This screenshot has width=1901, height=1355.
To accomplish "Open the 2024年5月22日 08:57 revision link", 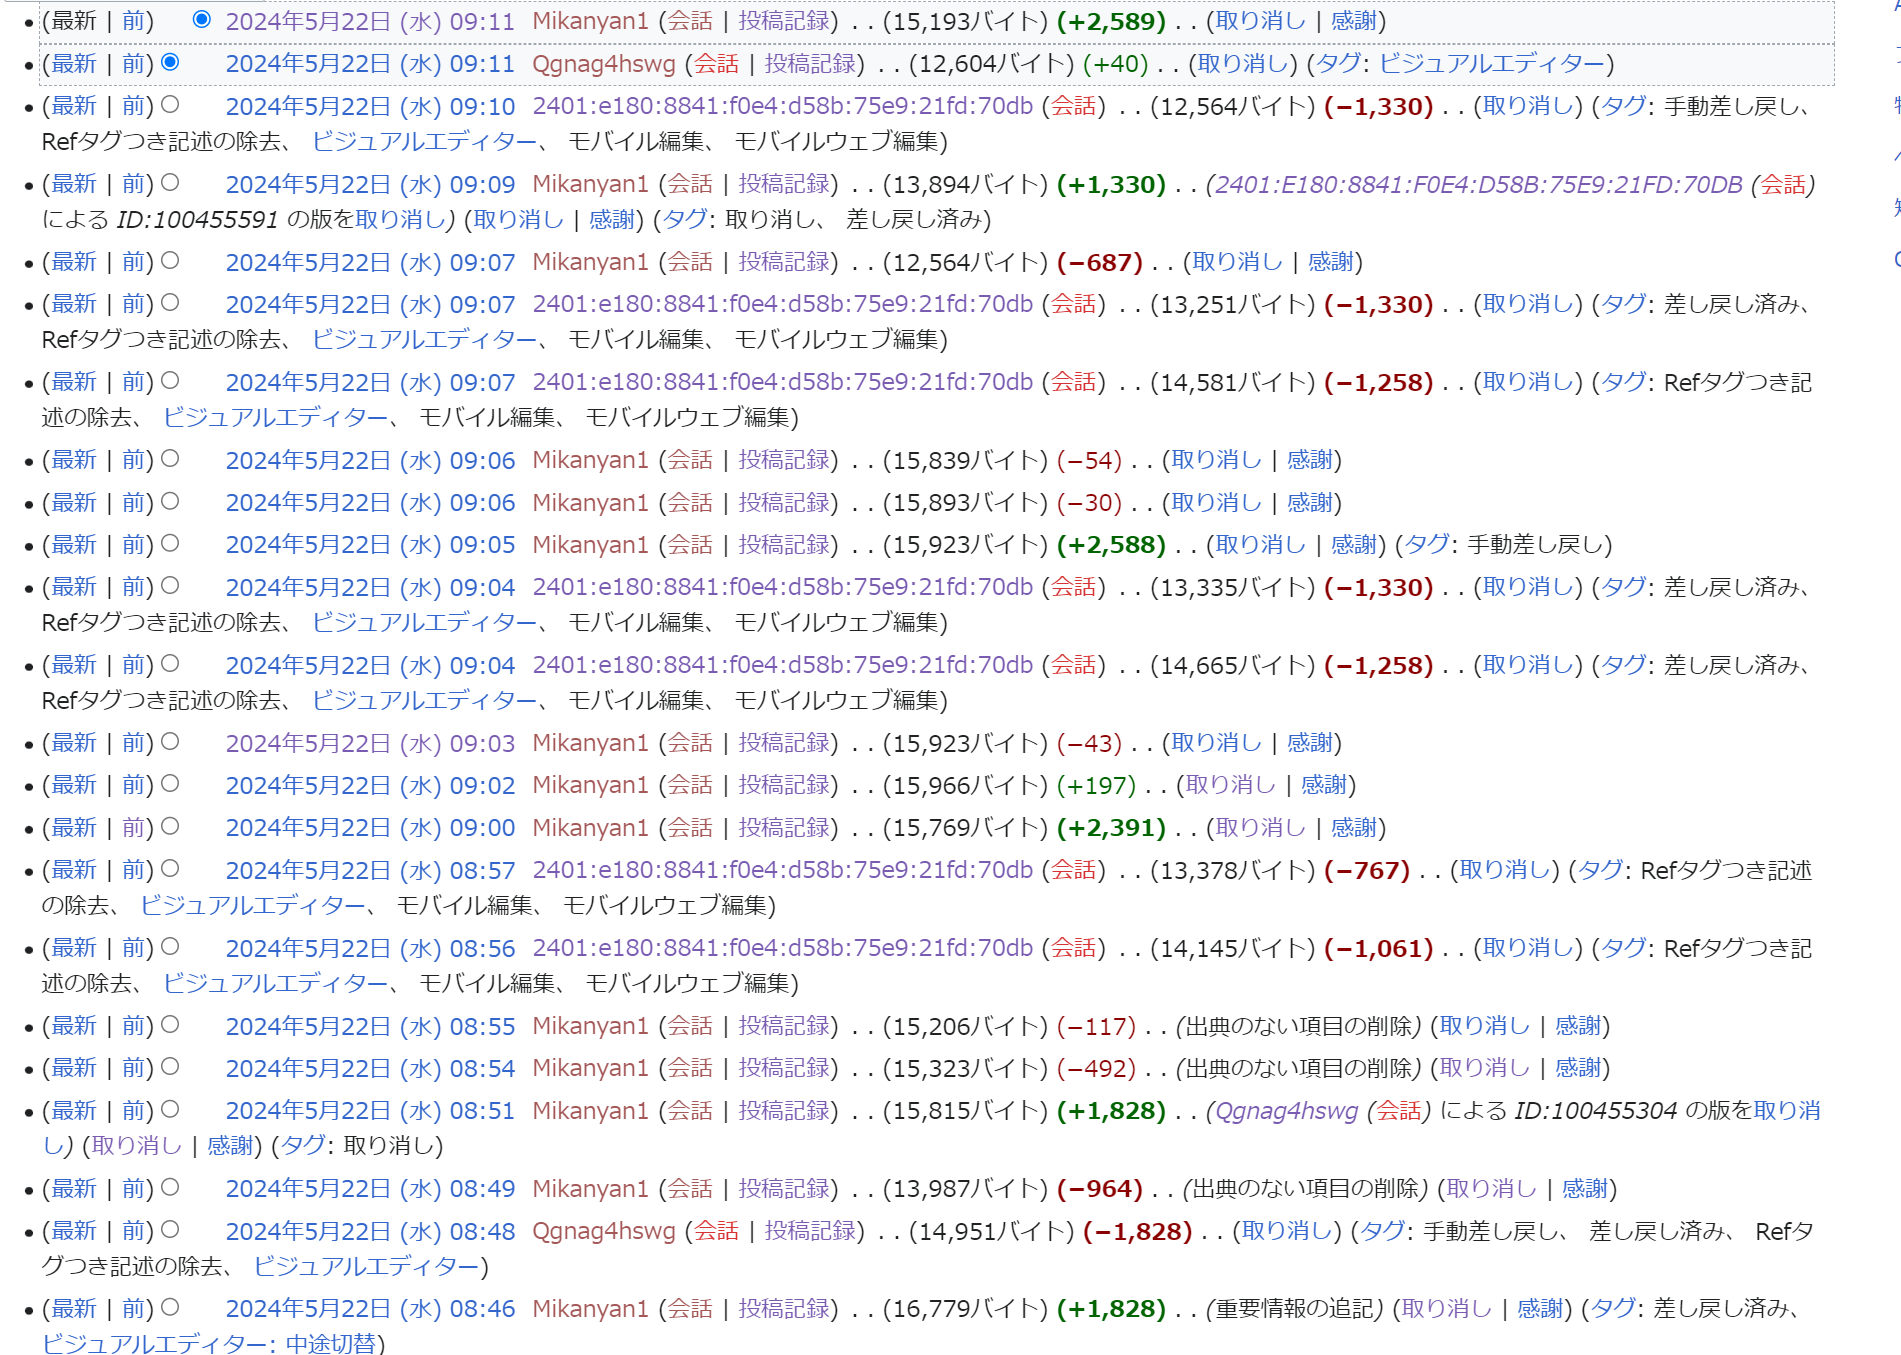I will click(x=370, y=870).
